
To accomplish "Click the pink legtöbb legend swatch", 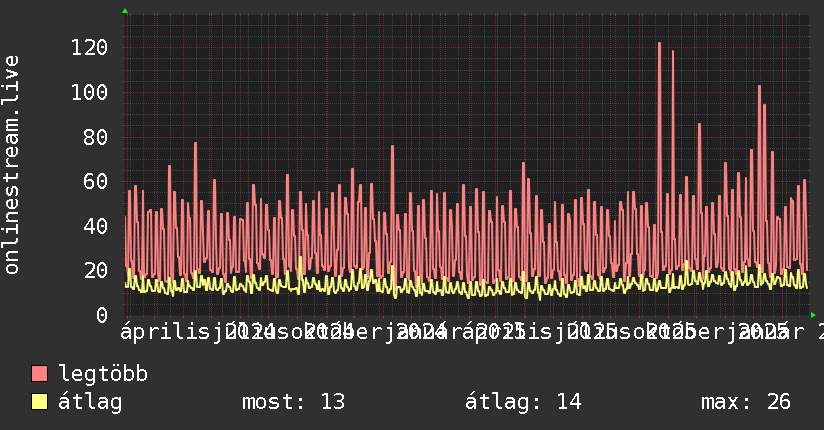I will tap(39, 373).
